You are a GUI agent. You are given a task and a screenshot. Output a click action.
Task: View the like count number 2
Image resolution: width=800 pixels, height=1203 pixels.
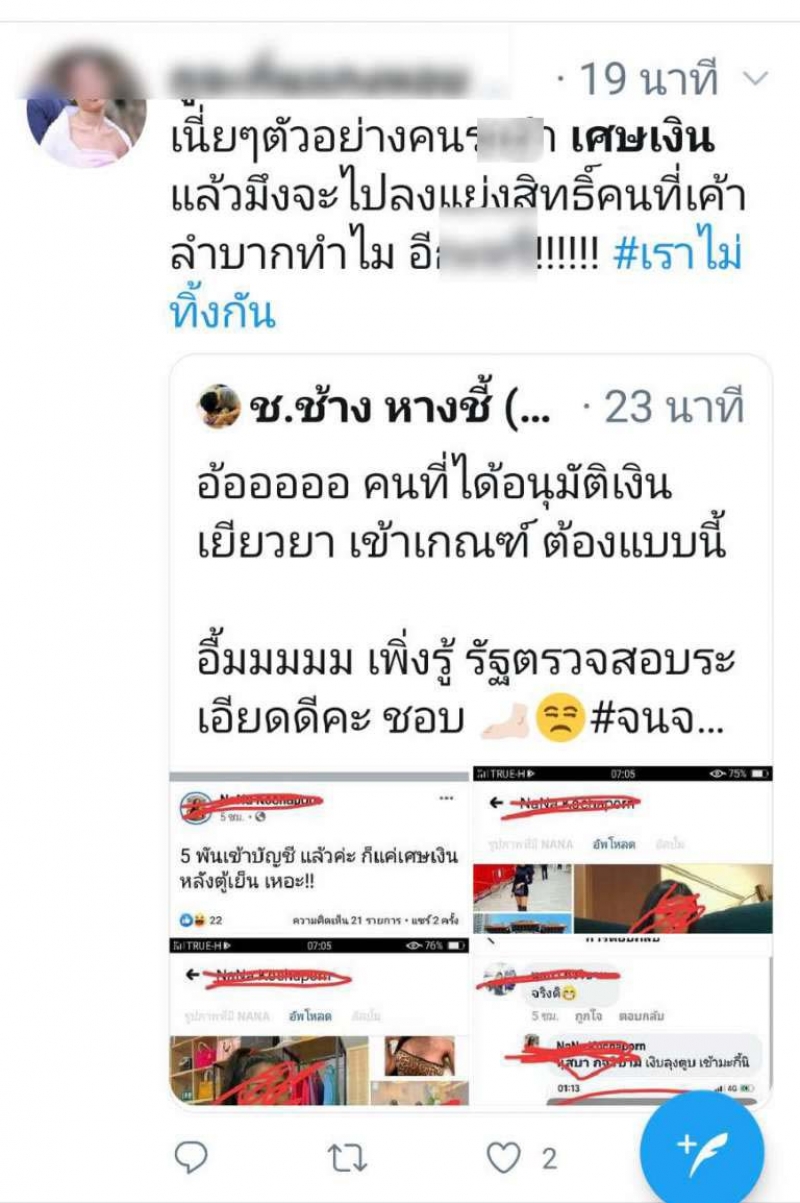[x=548, y=1159]
